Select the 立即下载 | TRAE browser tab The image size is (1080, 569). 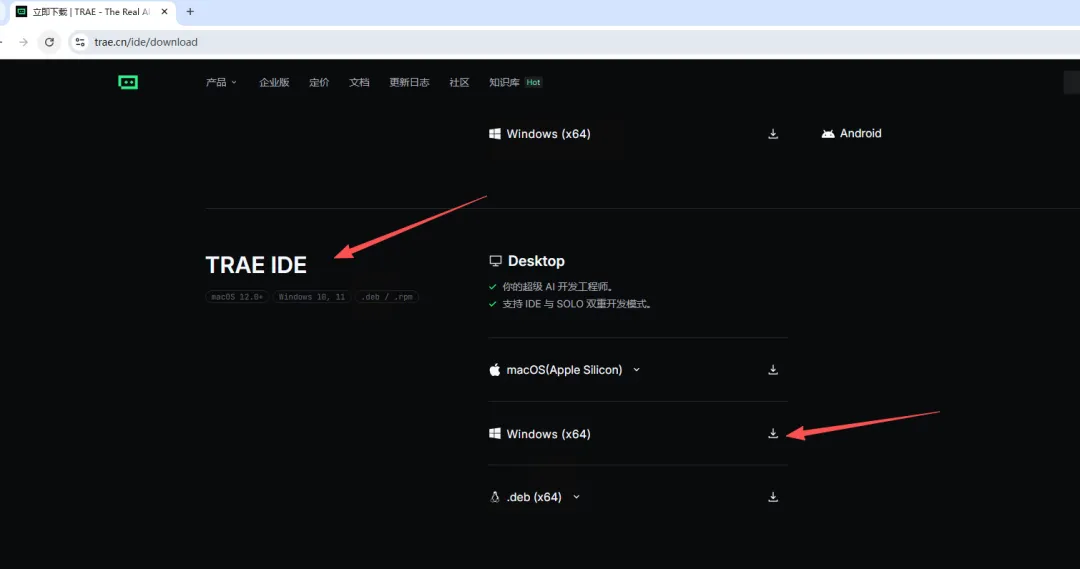92,12
